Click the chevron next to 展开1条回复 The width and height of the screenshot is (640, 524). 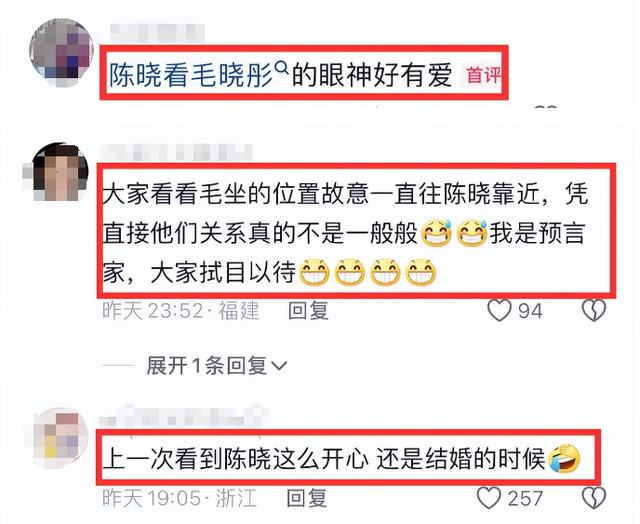pos(279,366)
